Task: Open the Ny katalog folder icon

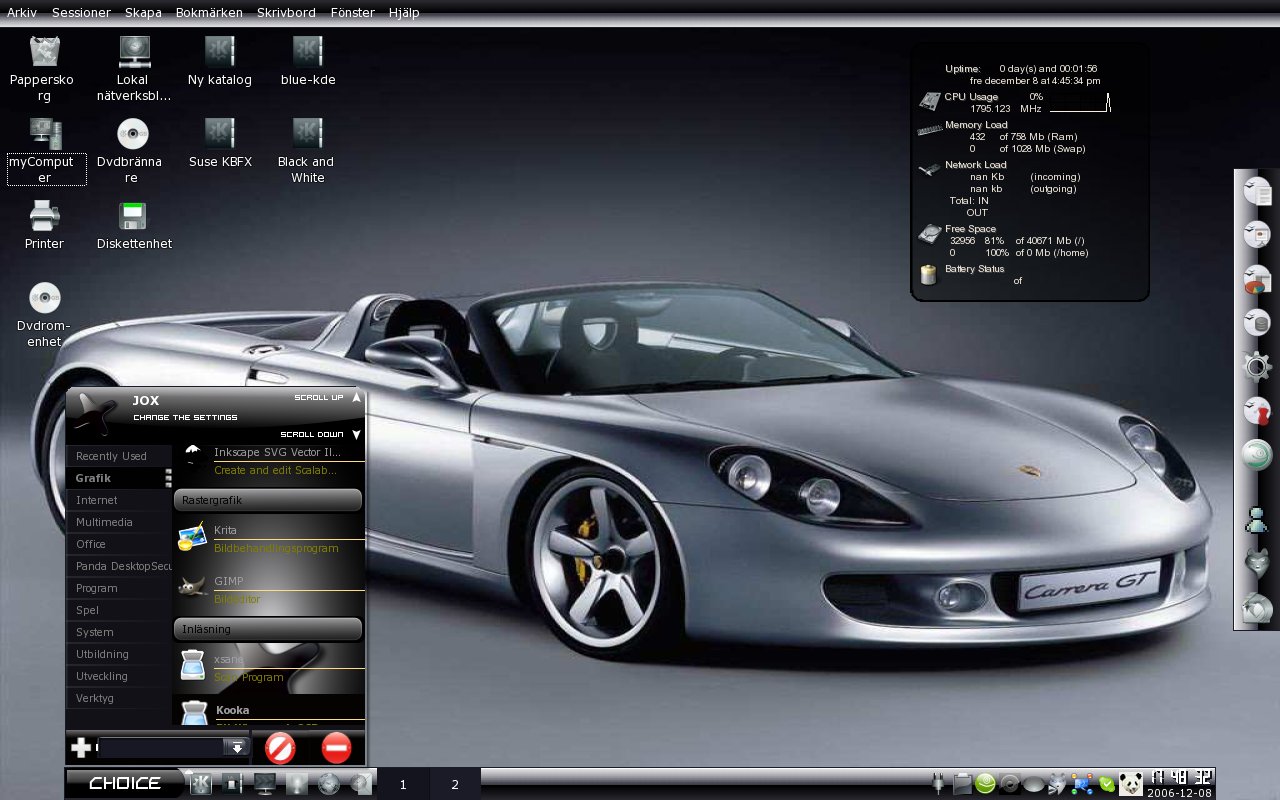Action: click(219, 61)
